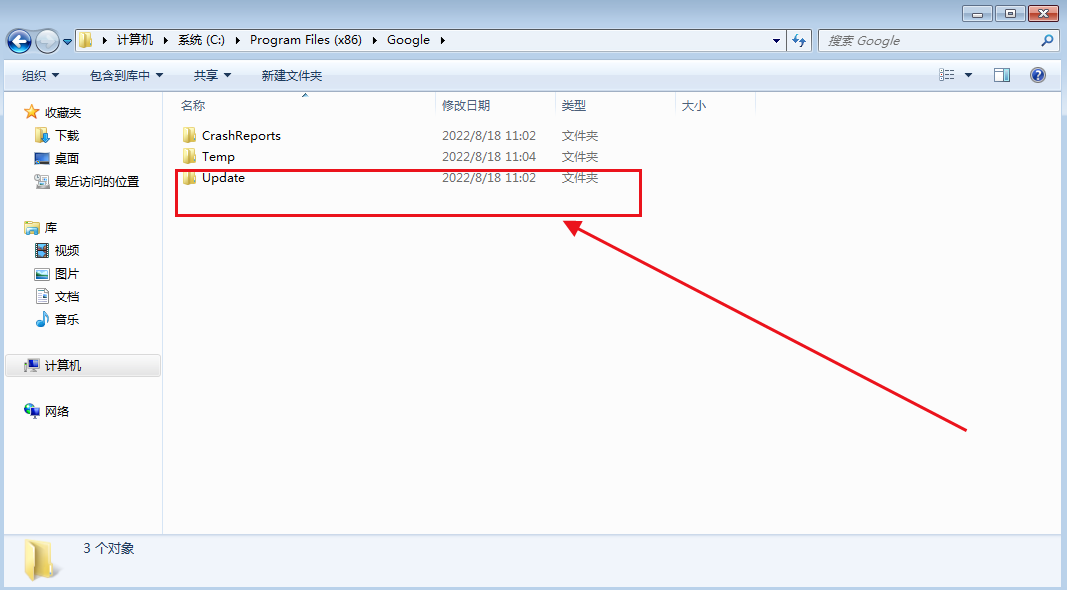Select Program Files (x86) breadcrumb segment
Image resolution: width=1067 pixels, height=590 pixels.
coord(306,40)
